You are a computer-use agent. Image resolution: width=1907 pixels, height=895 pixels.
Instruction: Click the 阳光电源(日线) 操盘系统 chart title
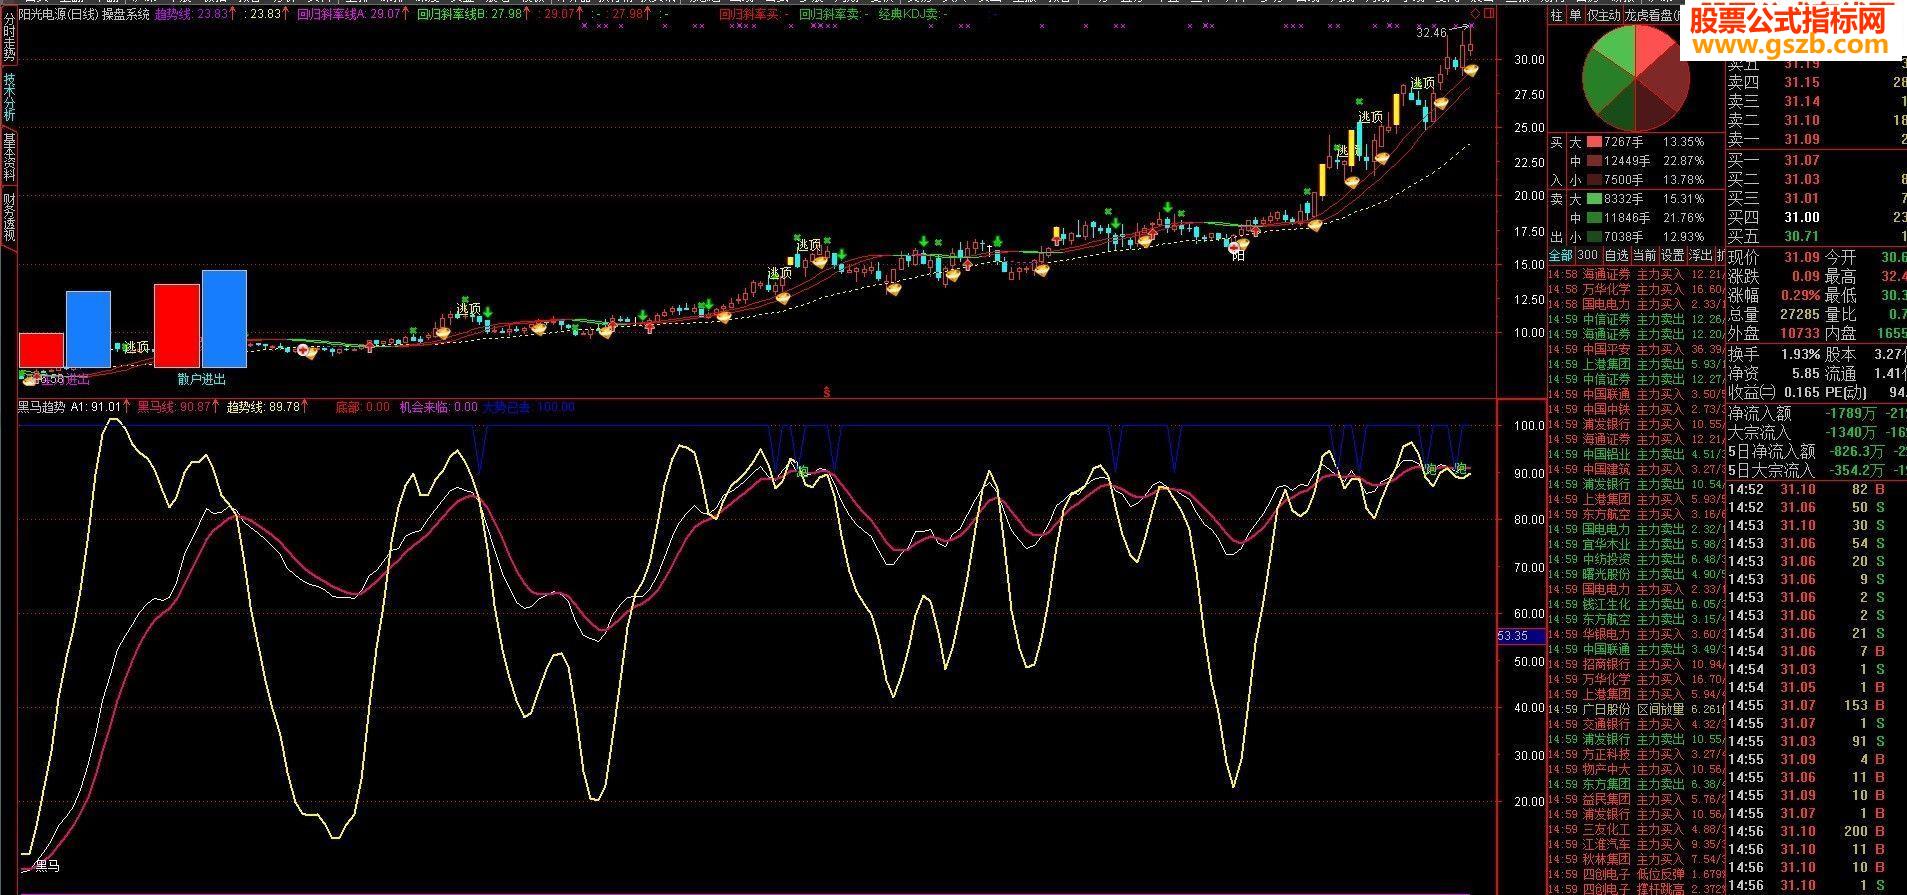[x=84, y=15]
